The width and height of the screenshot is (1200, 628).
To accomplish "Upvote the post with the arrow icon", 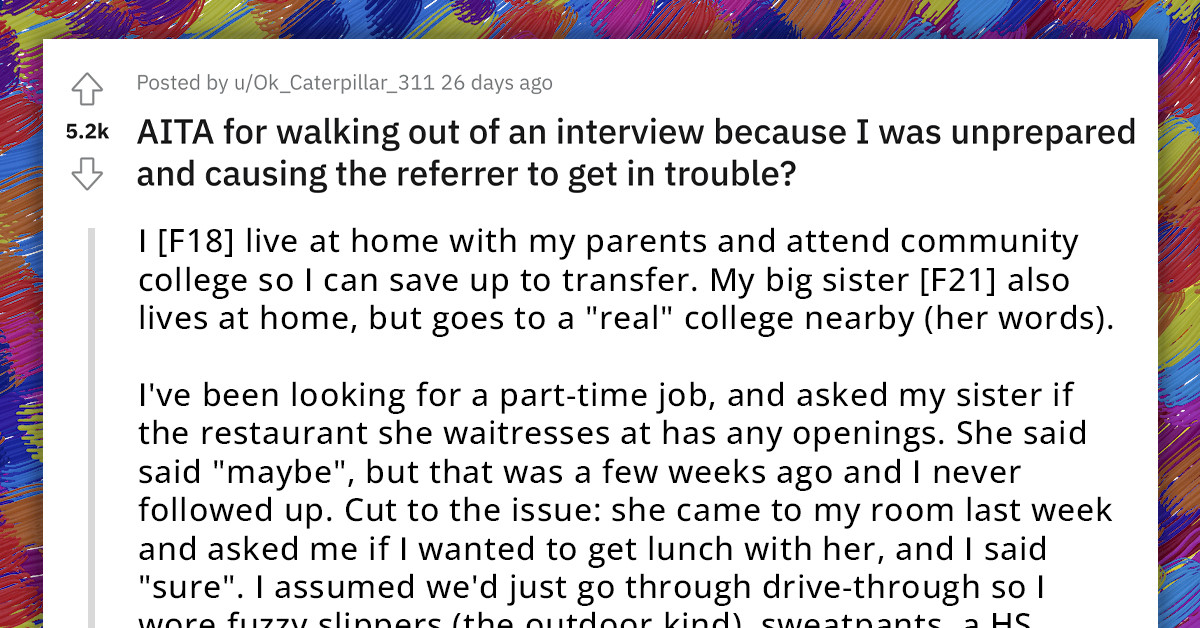I will pyautogui.click(x=87, y=89).
